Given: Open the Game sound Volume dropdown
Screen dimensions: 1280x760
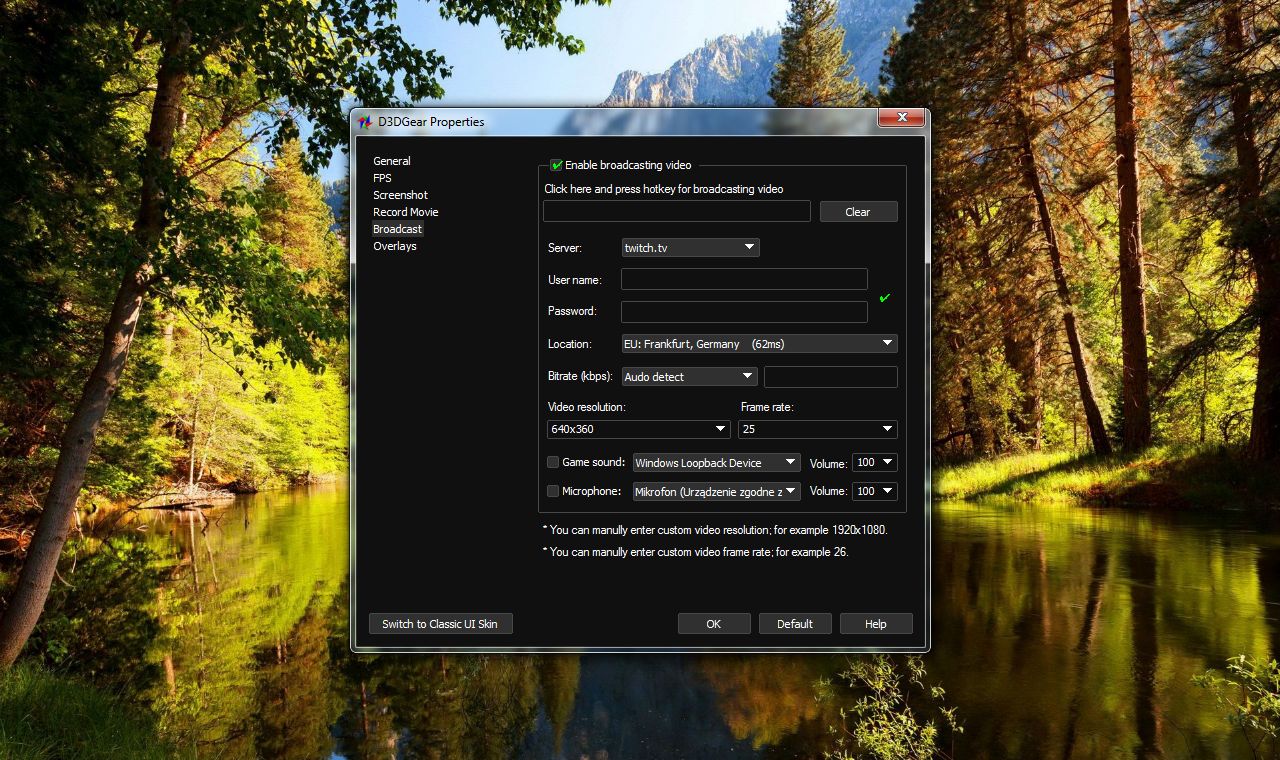Looking at the screenshot, I should (x=875, y=462).
